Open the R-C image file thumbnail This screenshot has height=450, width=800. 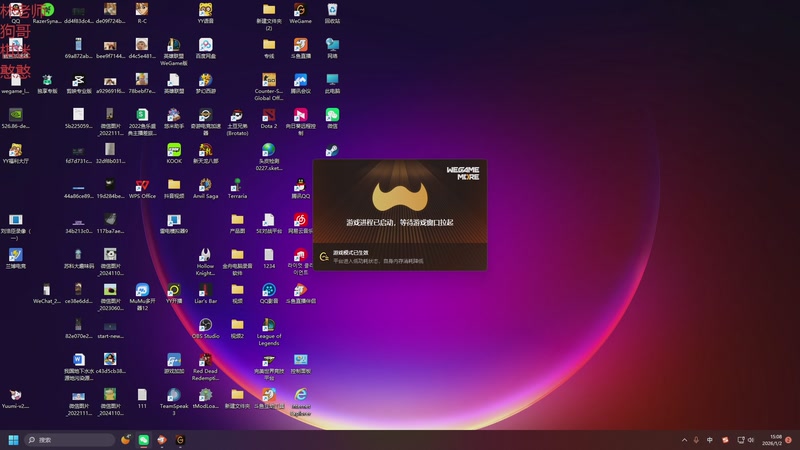[x=142, y=13]
